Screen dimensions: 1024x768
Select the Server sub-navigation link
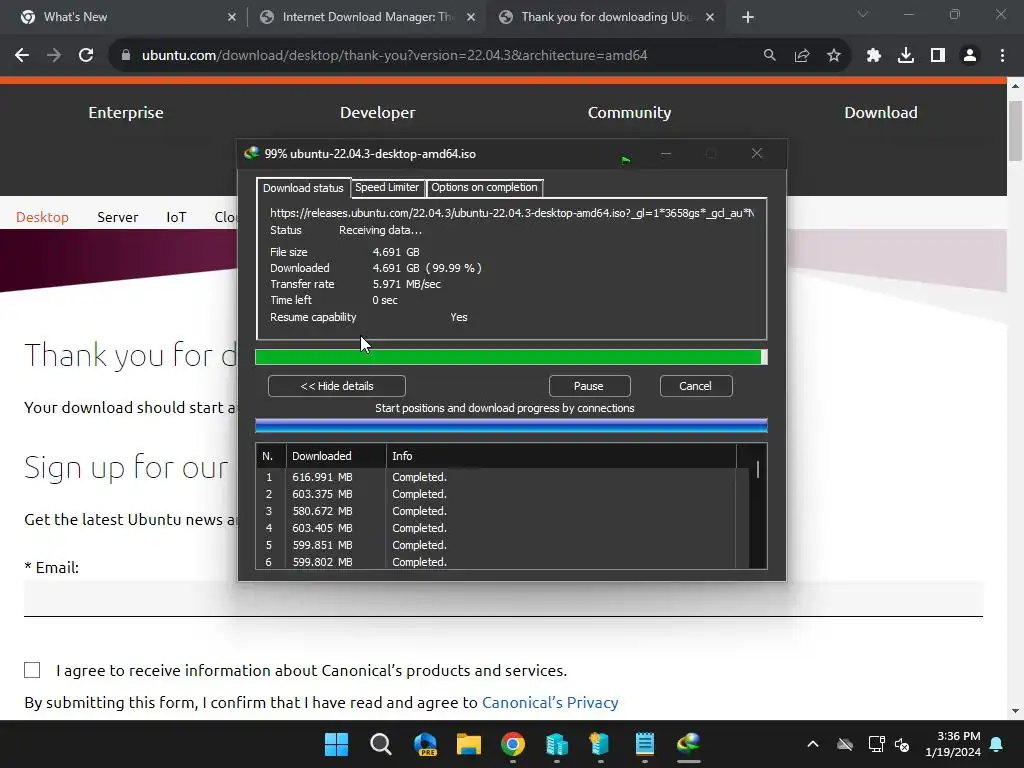click(118, 217)
